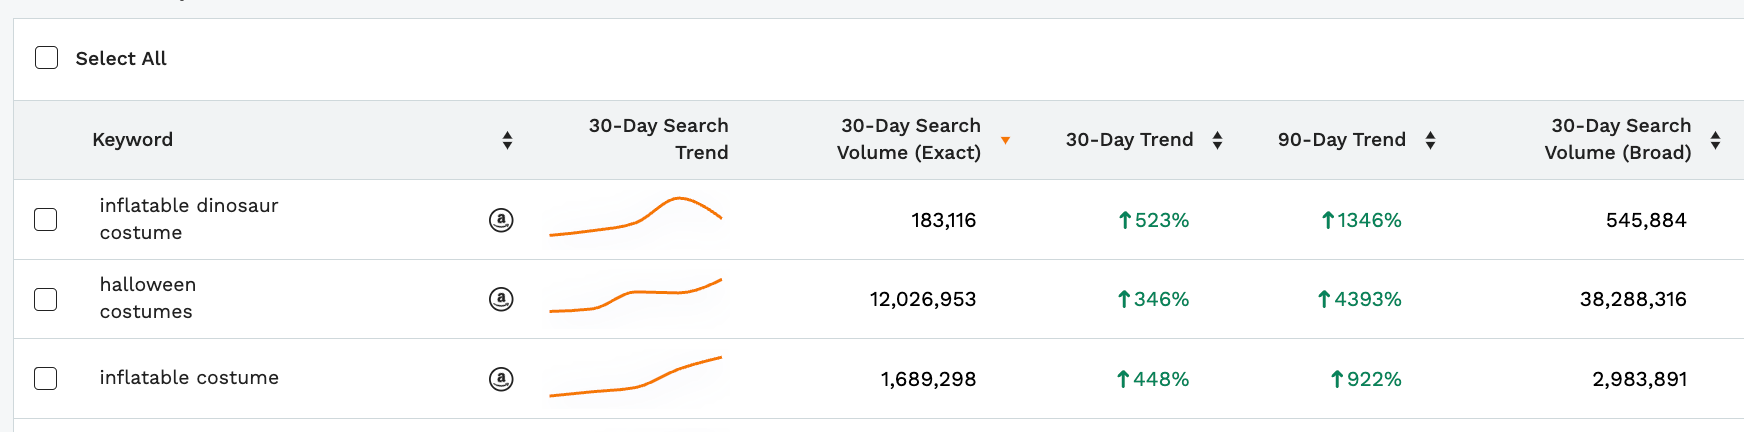Tick the inflatable costume row checkbox
This screenshot has height=432, width=1744.
(x=46, y=378)
